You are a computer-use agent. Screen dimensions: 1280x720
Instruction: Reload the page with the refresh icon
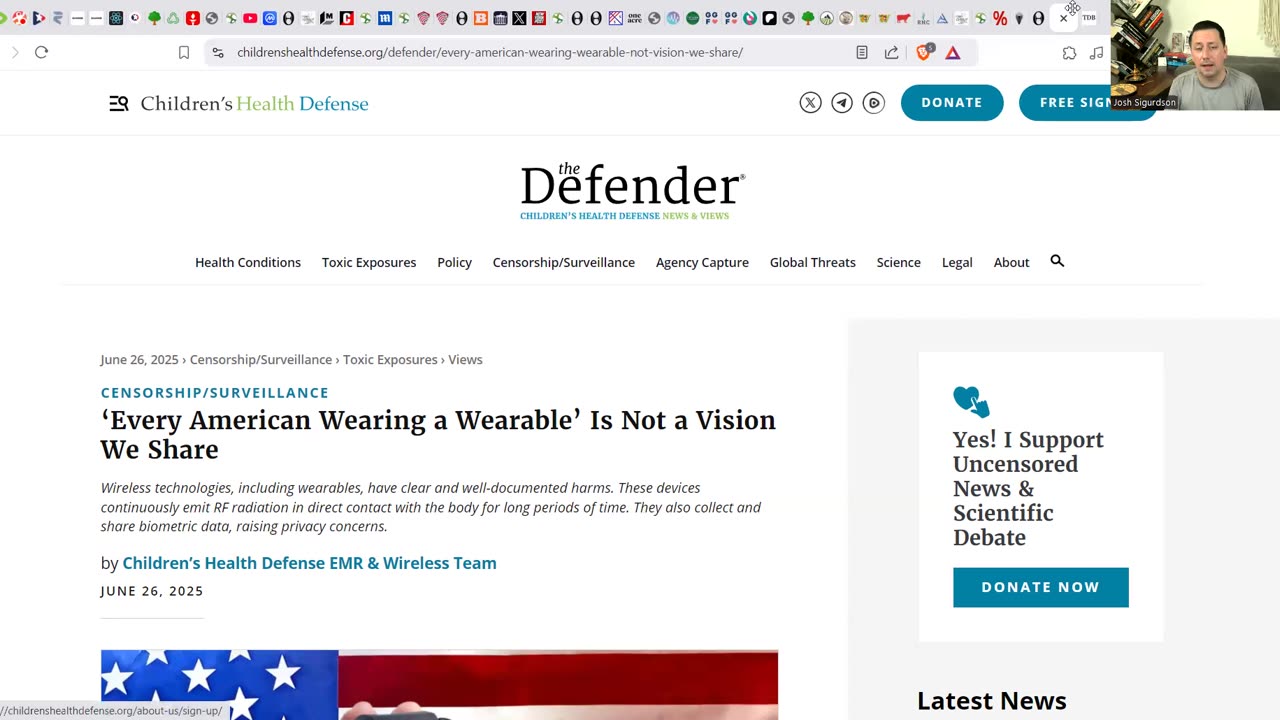pyautogui.click(x=41, y=52)
